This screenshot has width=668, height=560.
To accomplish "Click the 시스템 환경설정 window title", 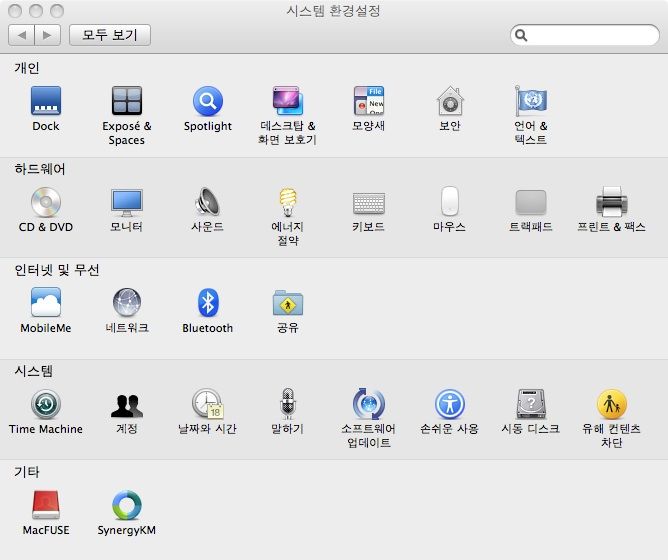I will point(334,11).
